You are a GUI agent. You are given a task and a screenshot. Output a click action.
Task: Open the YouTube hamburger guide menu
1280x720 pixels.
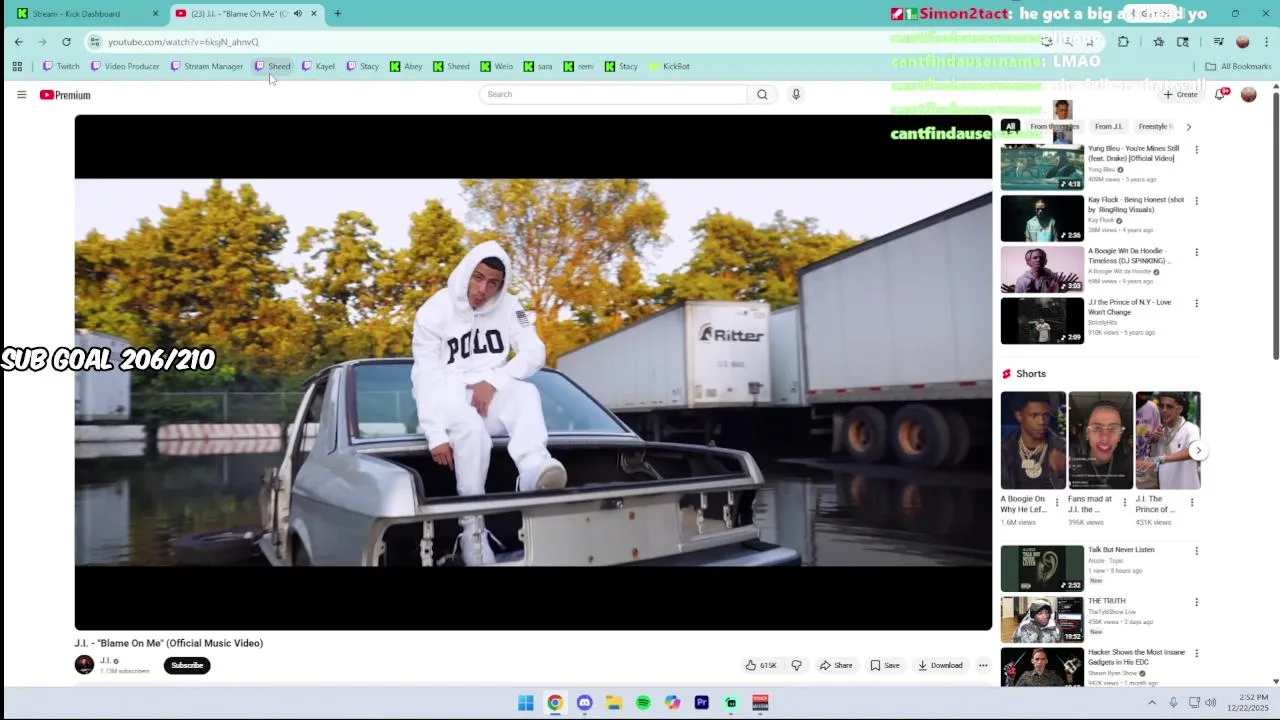21,94
